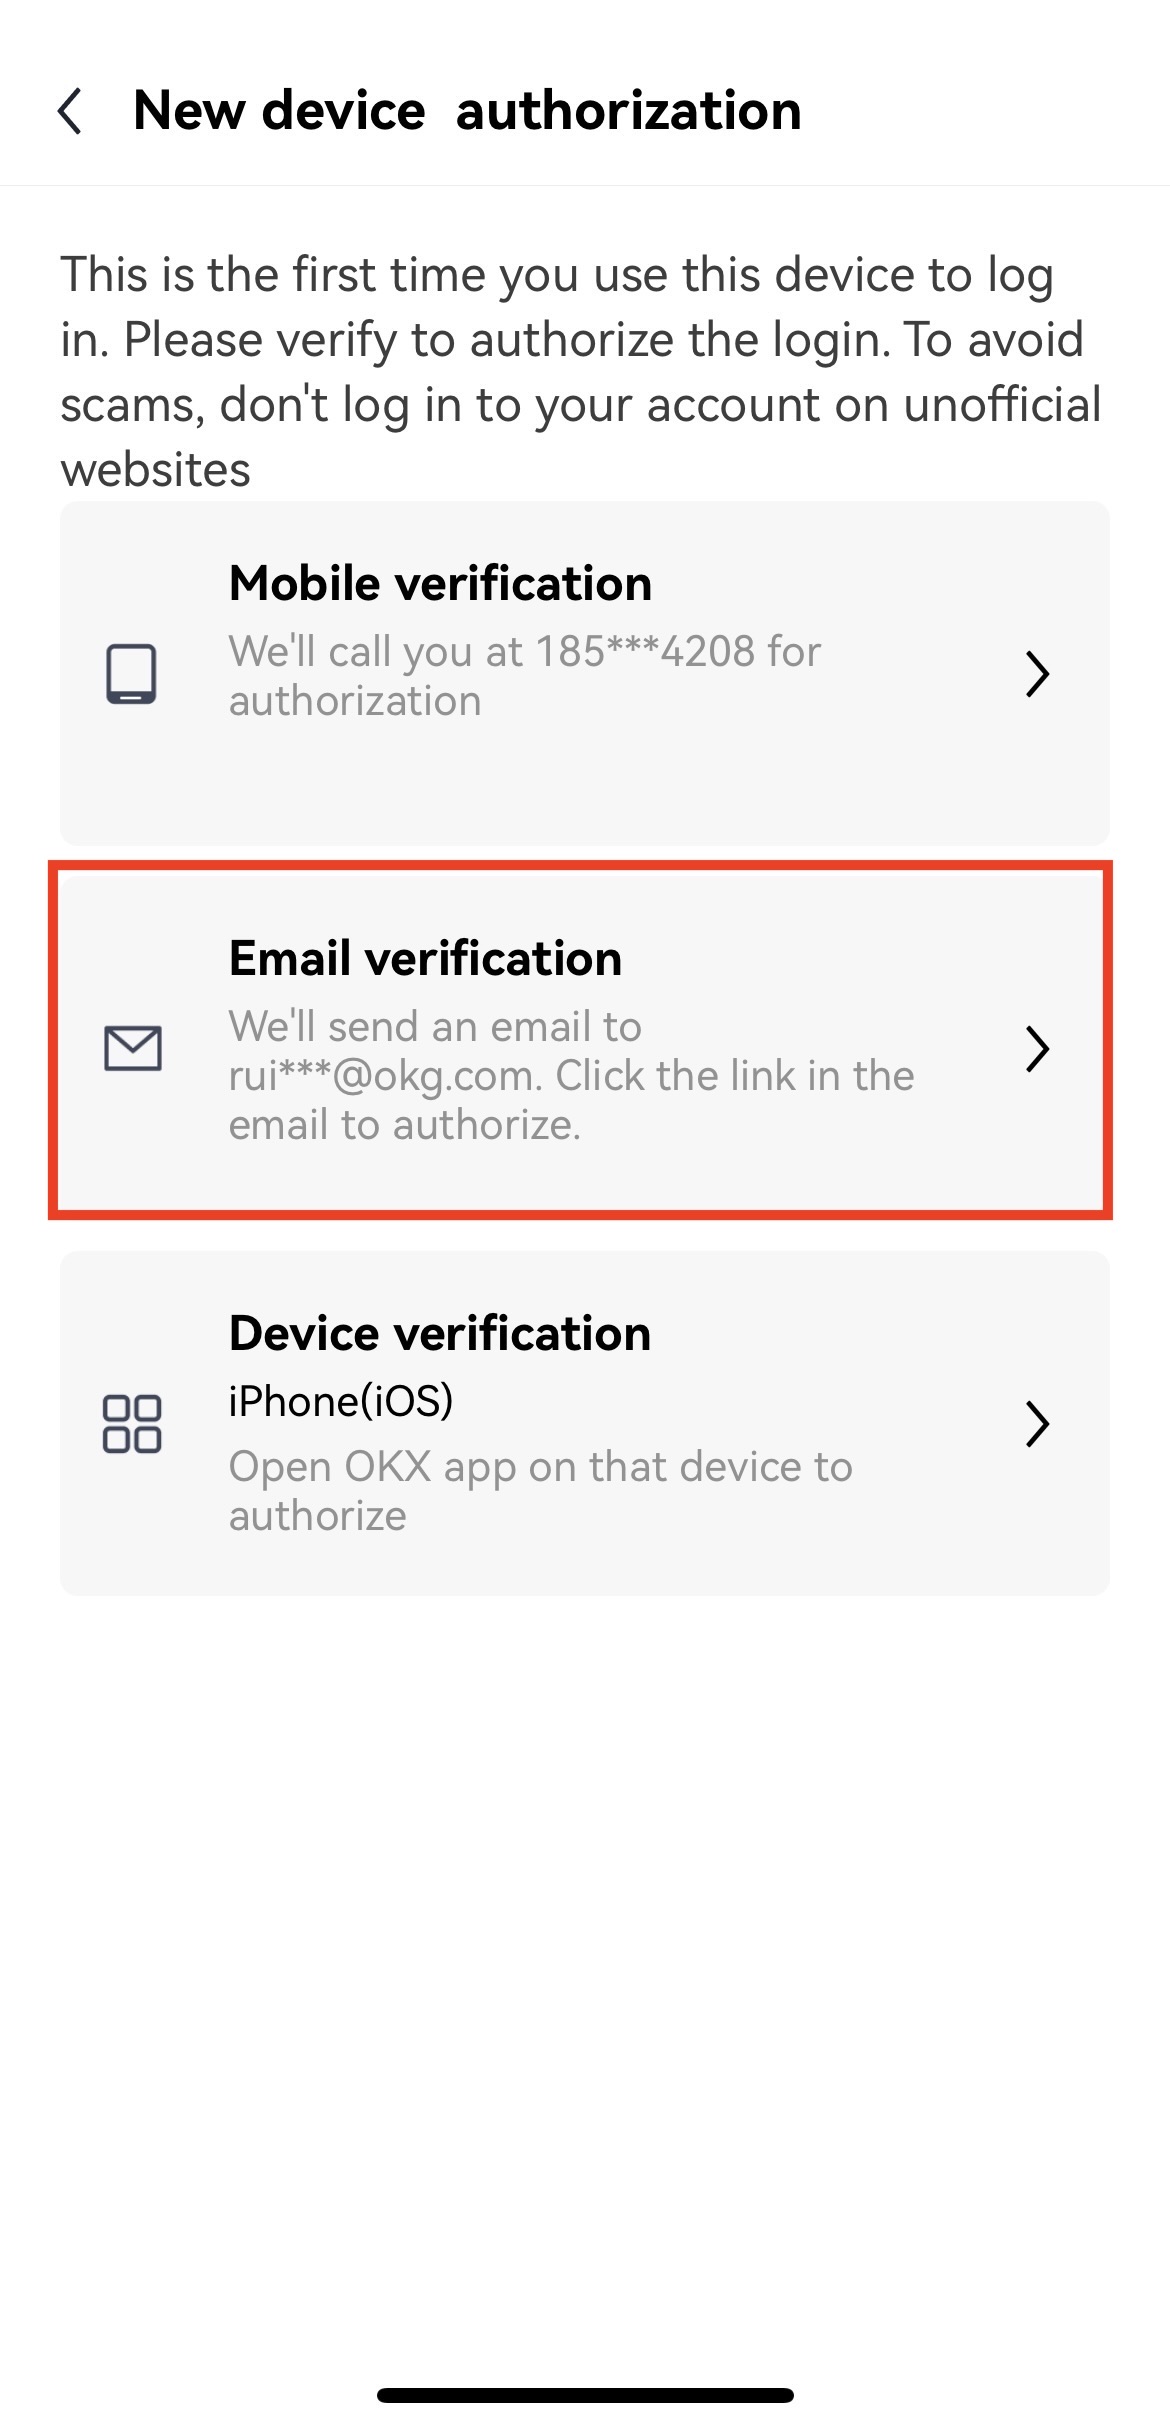Tap 'email to authorize.' line in email card
Screen dimensions: 1170x2427
[405, 1125]
